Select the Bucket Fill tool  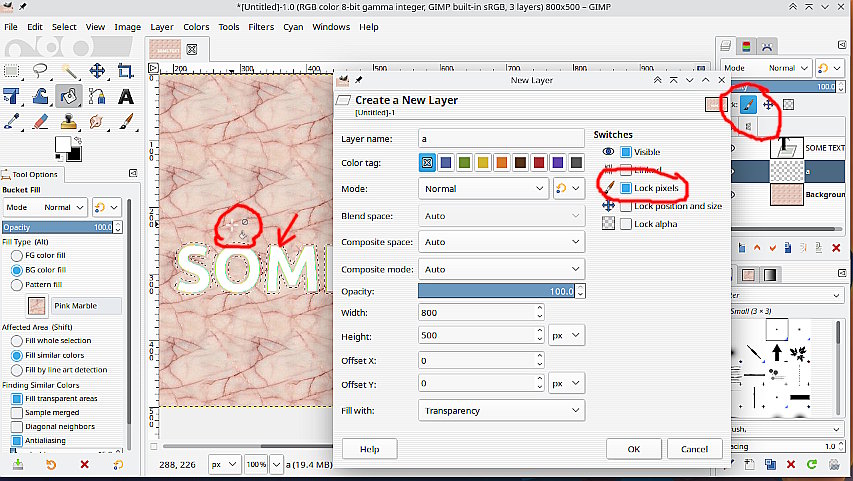click(69, 96)
